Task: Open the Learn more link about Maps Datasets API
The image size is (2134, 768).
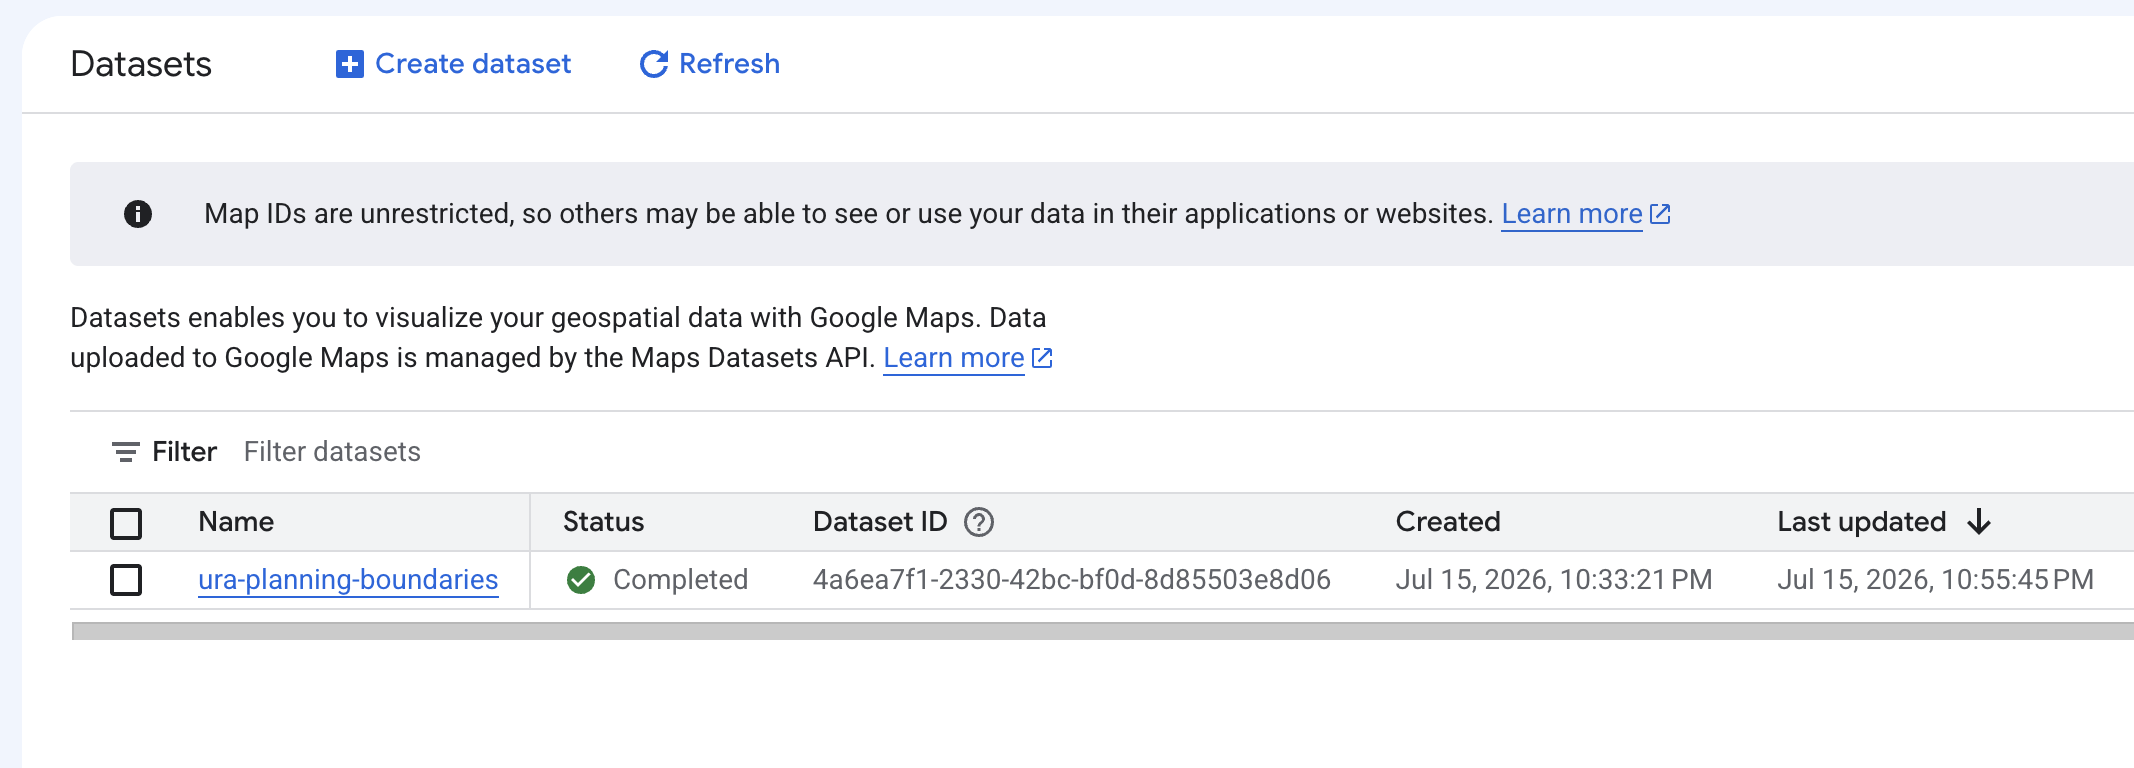Action: tap(967, 358)
